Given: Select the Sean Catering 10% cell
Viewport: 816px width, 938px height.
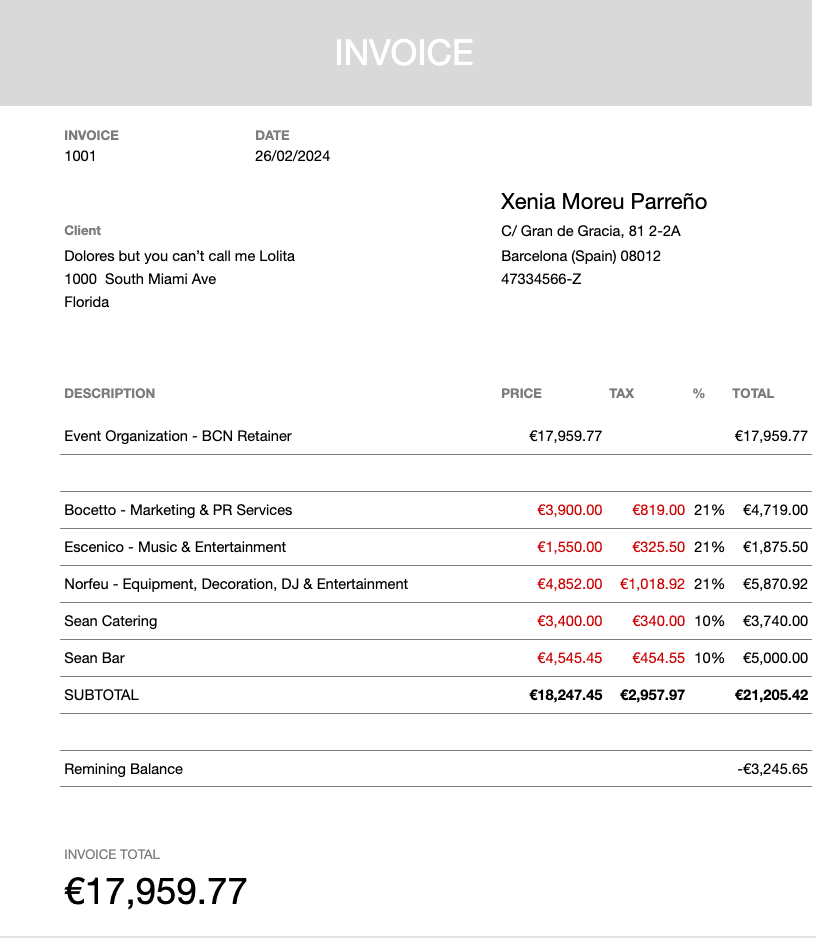Looking at the screenshot, I should (709, 622).
